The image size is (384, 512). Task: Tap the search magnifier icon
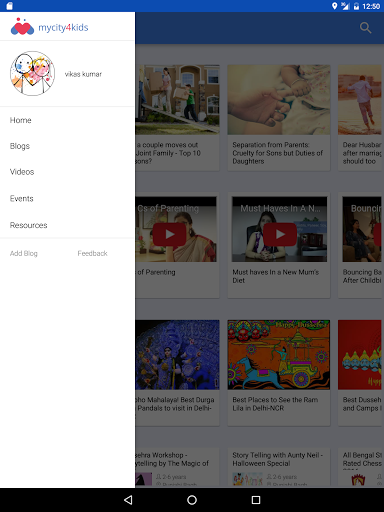click(x=365, y=28)
